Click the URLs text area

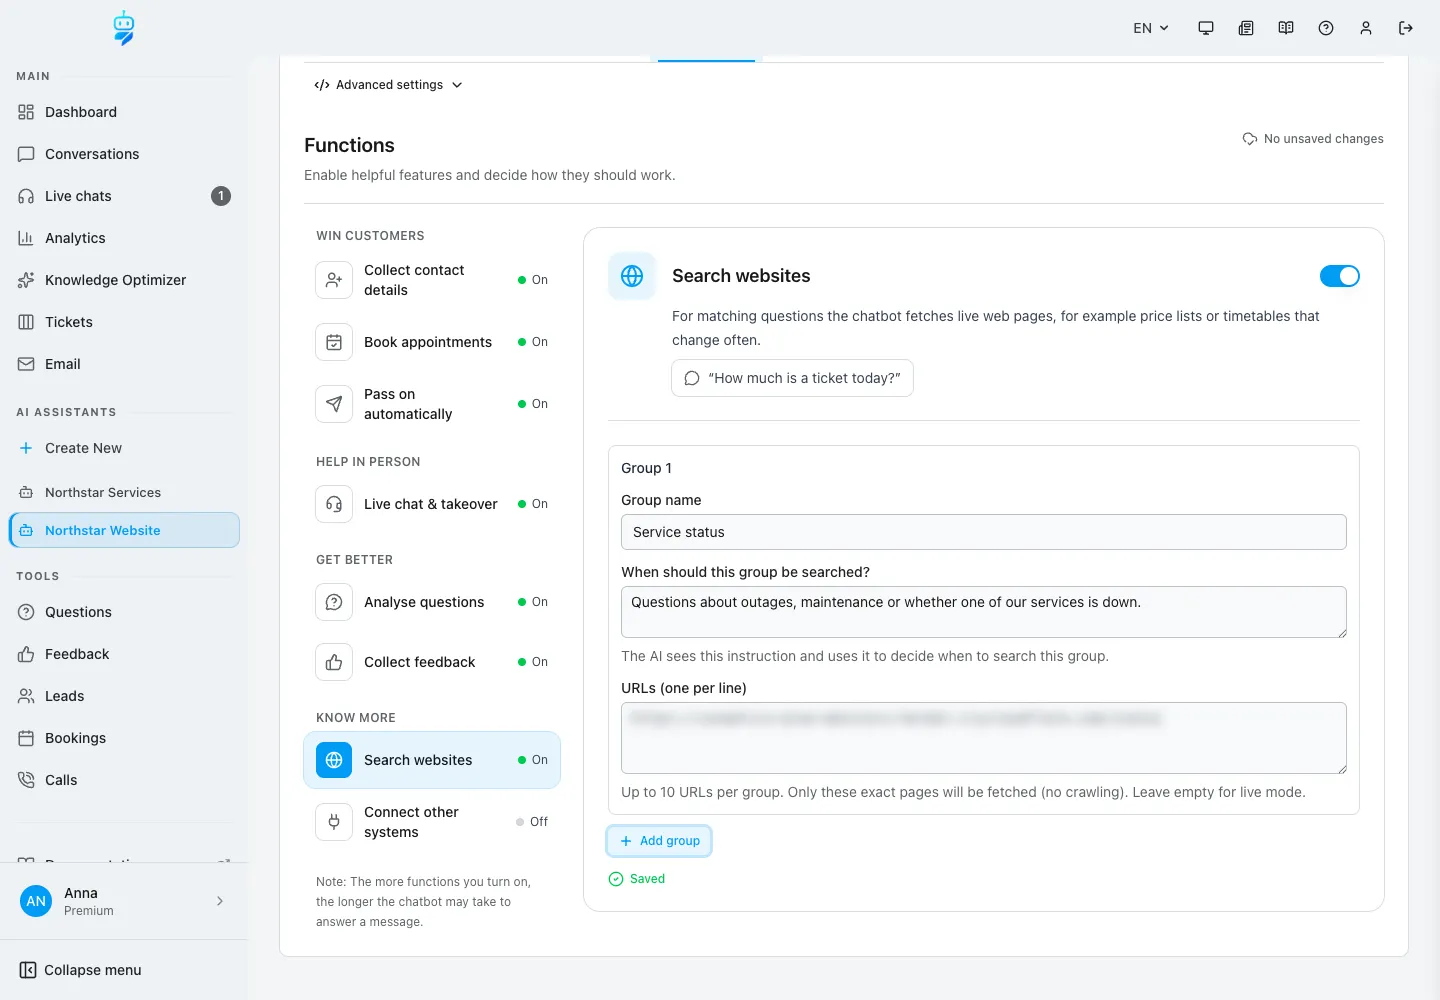pos(984,738)
